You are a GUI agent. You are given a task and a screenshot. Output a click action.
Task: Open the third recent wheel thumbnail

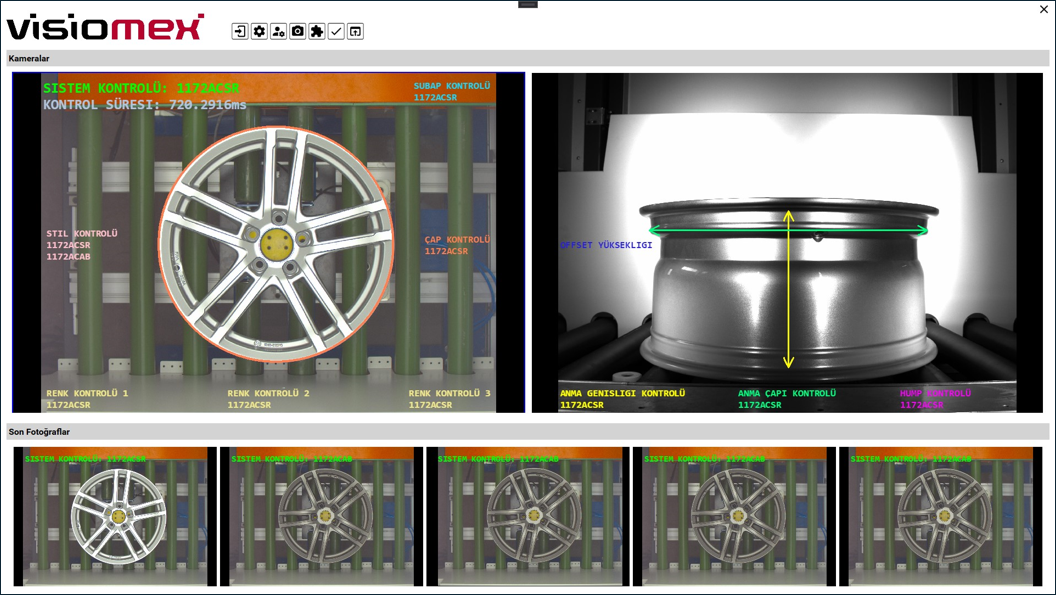point(528,516)
